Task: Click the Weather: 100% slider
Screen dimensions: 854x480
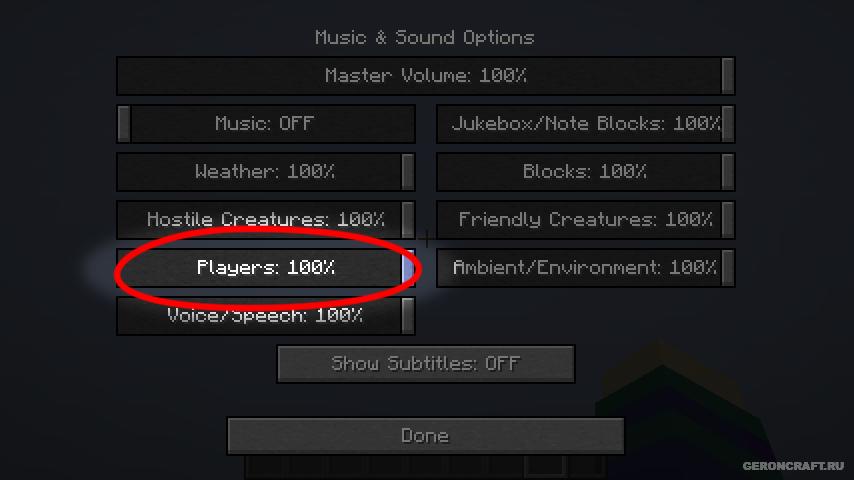Action: tap(266, 172)
